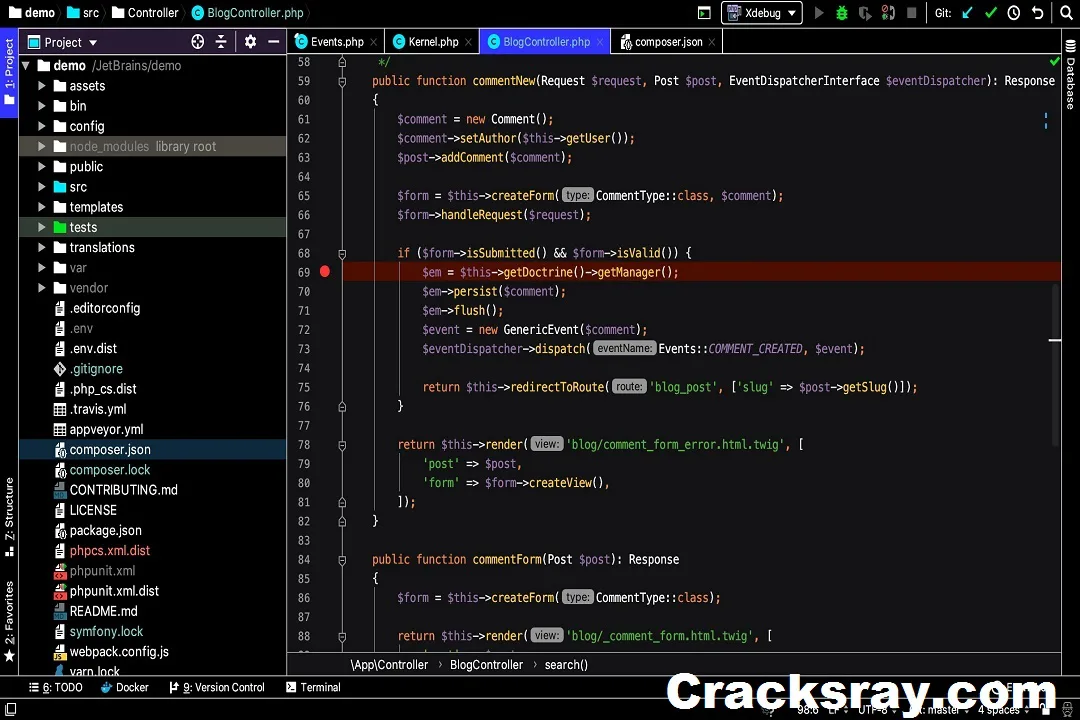This screenshot has width=1080, height=720.
Task: Toggle the Structure side tool window
Action: (x=9, y=517)
